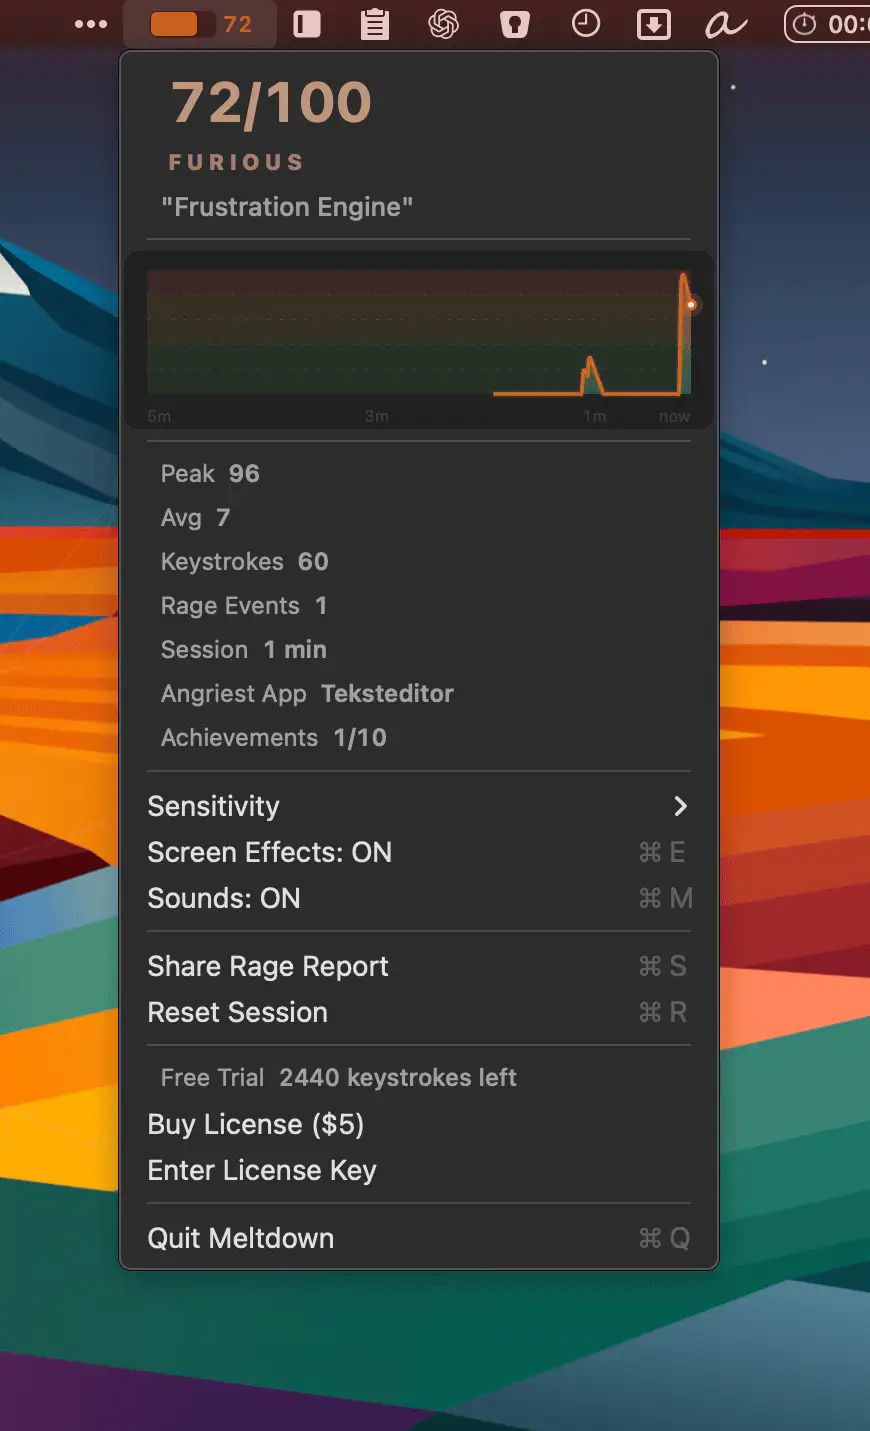This screenshot has width=870, height=1431.
Task: Click the Sensitivity chevron arrow
Action: [680, 806]
